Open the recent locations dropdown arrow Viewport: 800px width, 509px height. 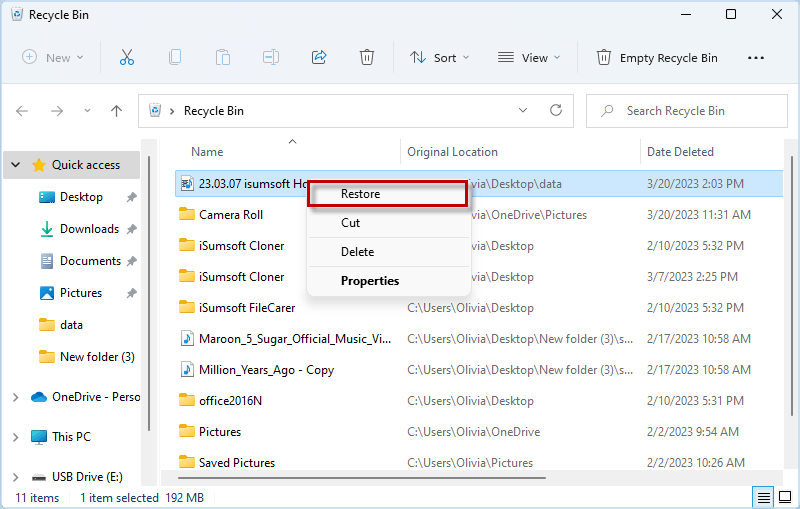point(87,111)
